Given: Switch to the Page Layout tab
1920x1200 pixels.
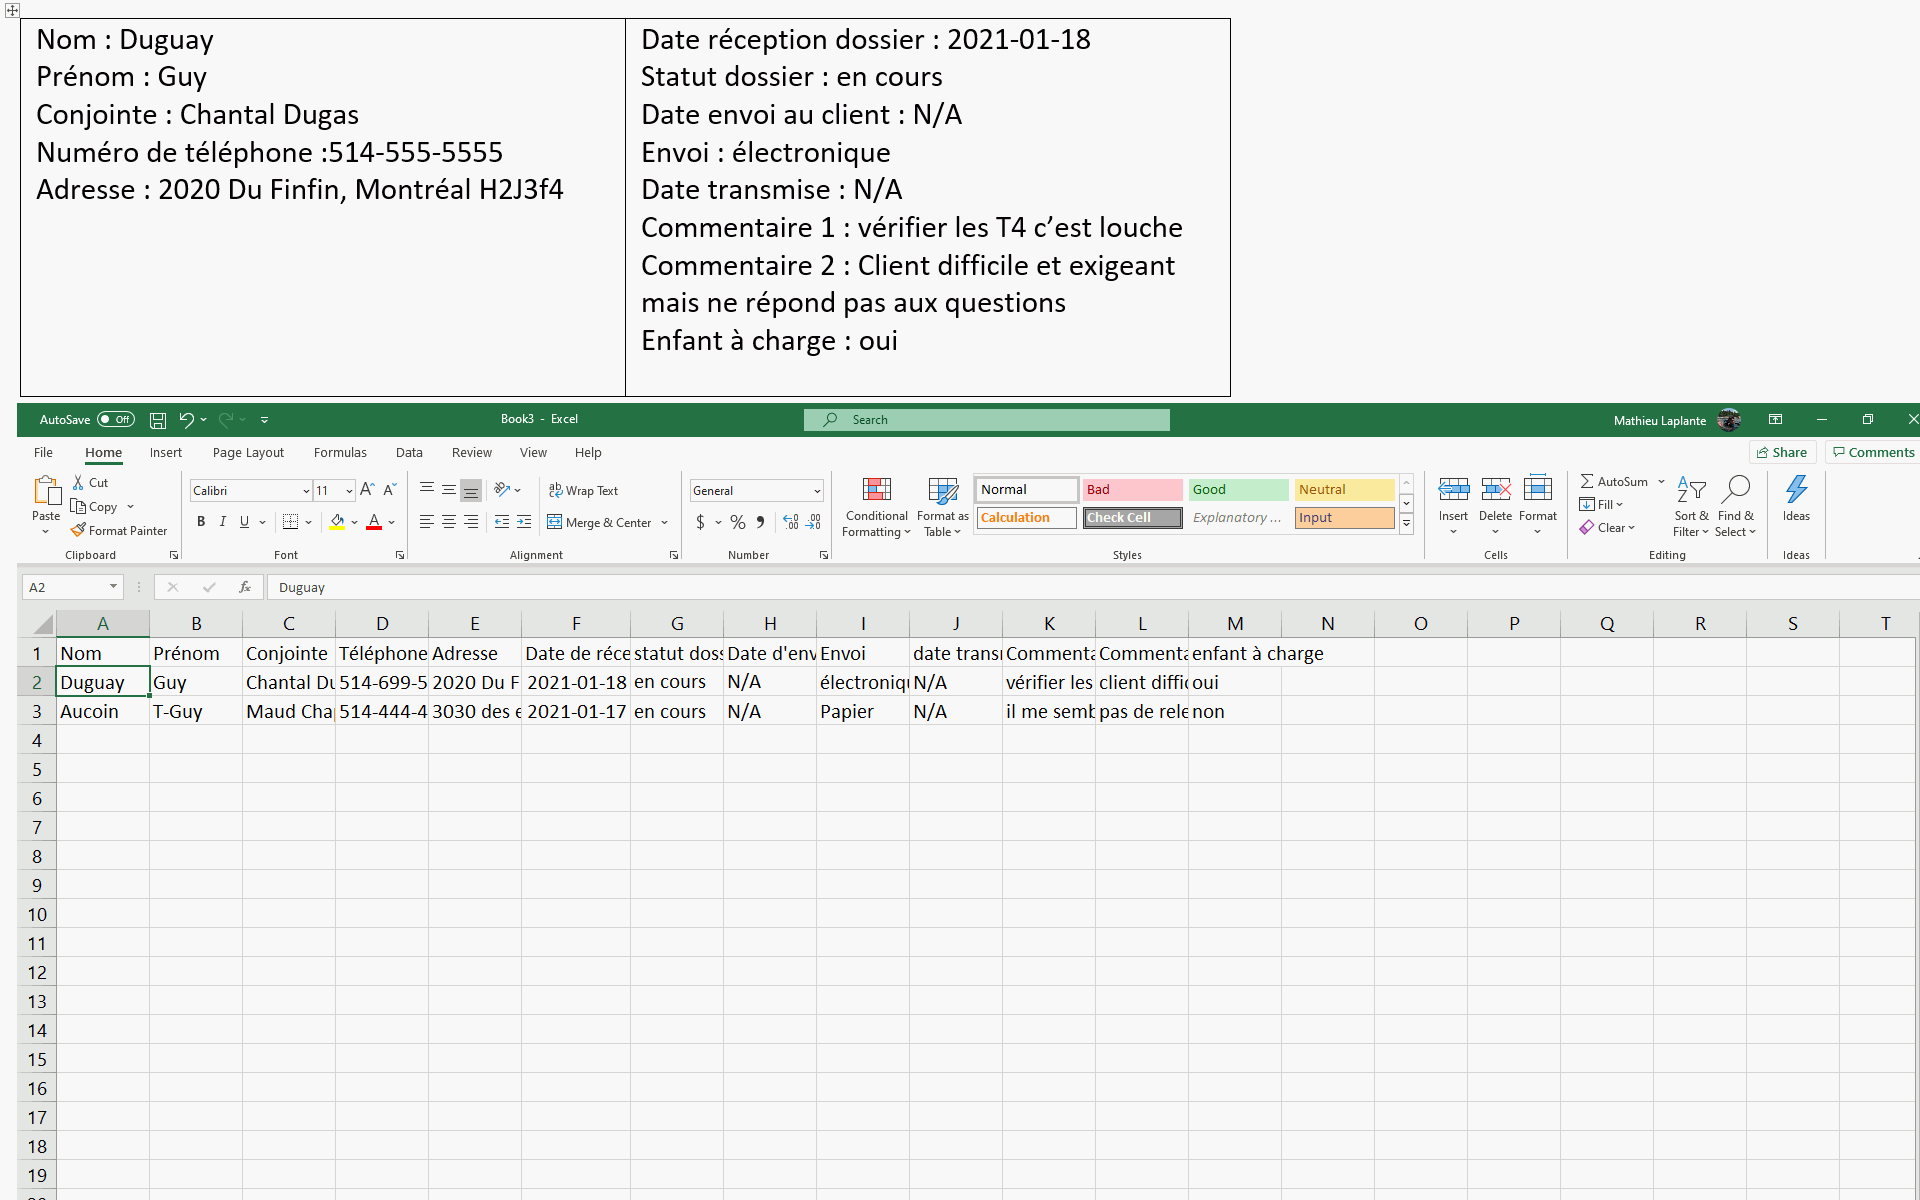Looking at the screenshot, I should 248,453.
